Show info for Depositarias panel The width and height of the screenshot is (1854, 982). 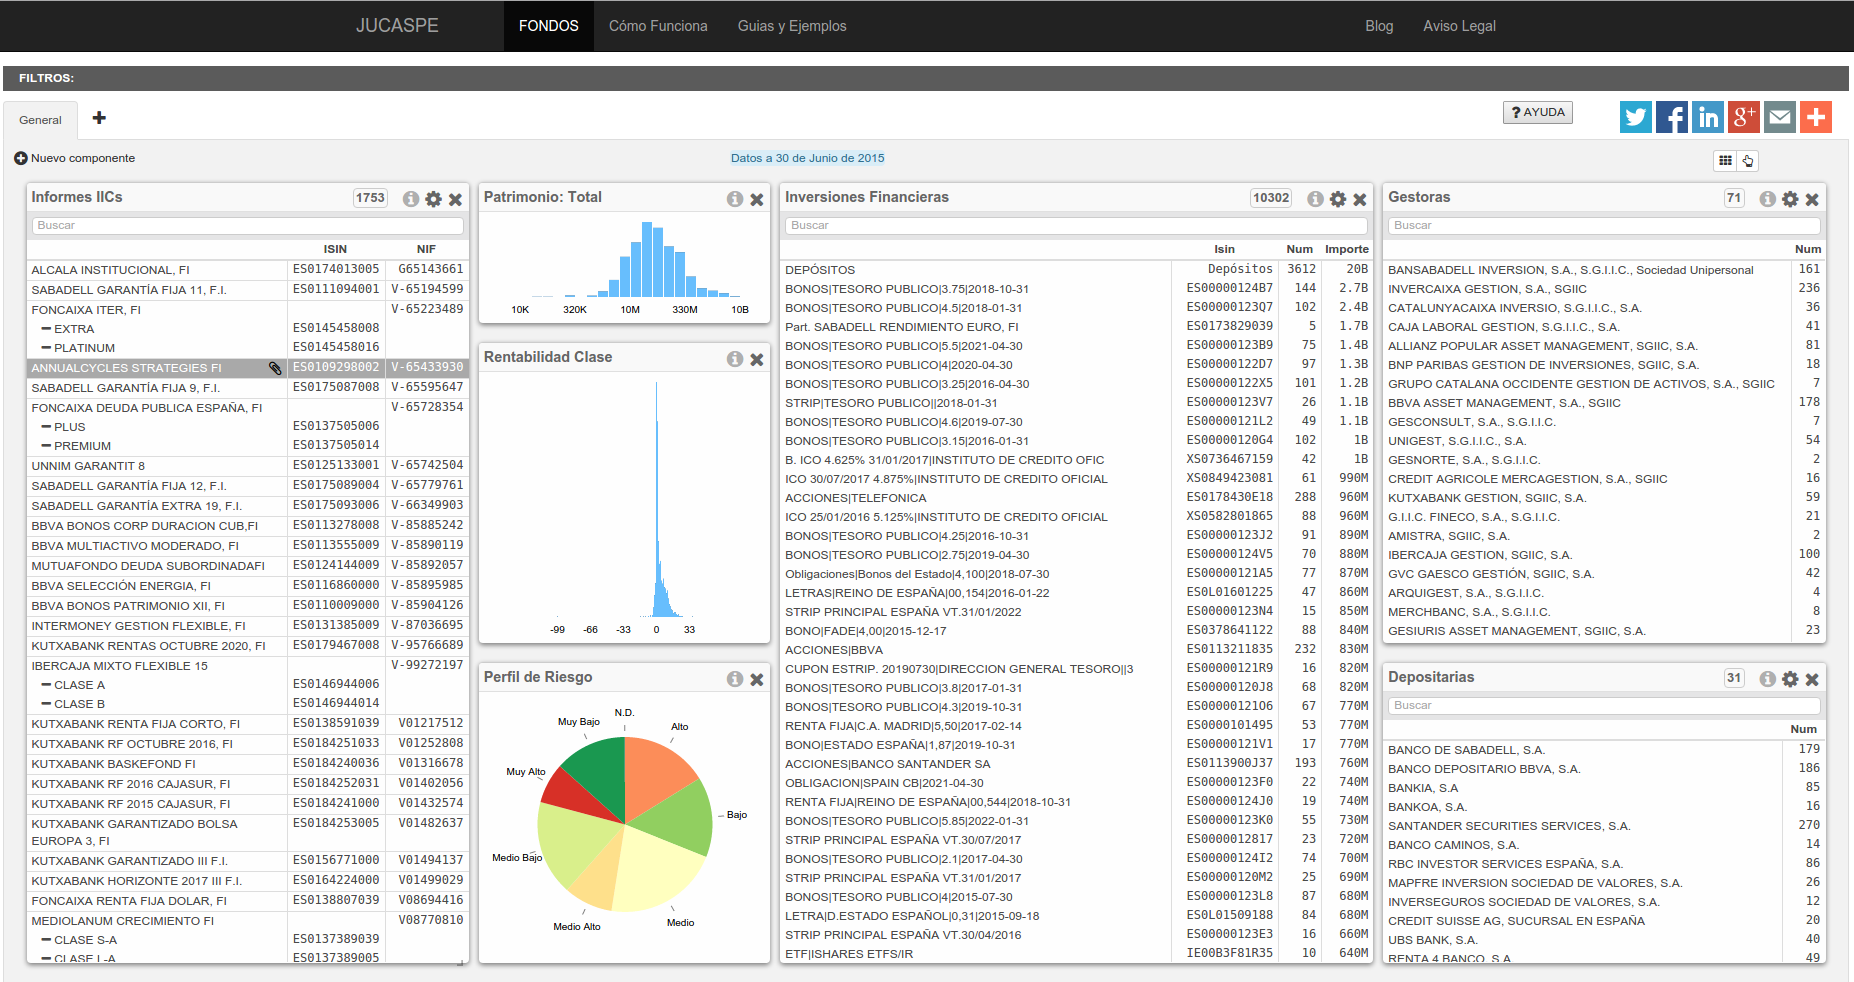pyautogui.click(x=1767, y=679)
